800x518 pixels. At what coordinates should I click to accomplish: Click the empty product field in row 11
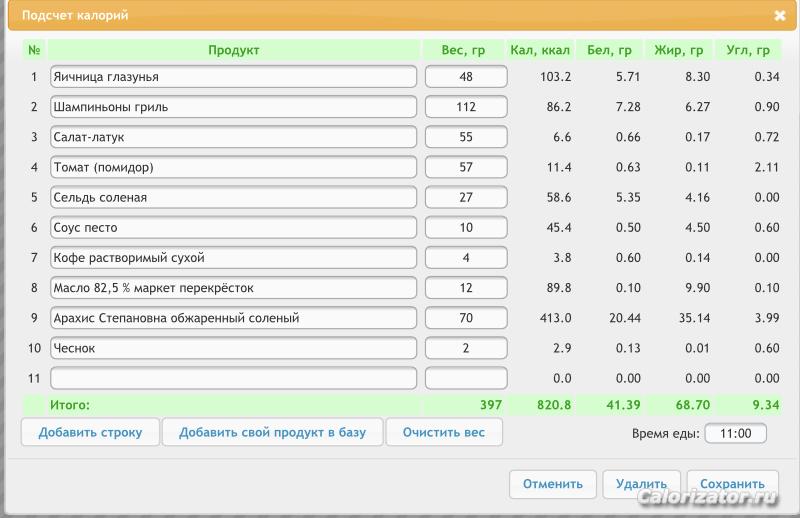click(233, 378)
